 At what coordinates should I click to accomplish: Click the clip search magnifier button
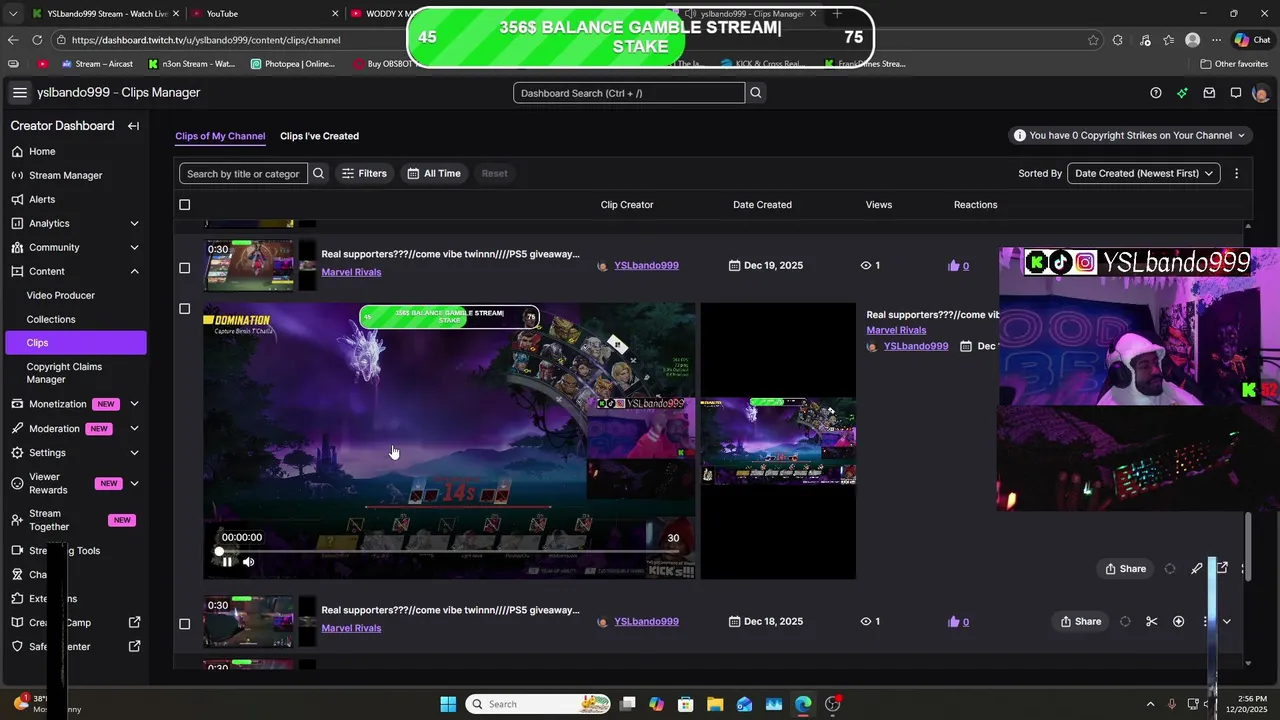pyautogui.click(x=319, y=173)
